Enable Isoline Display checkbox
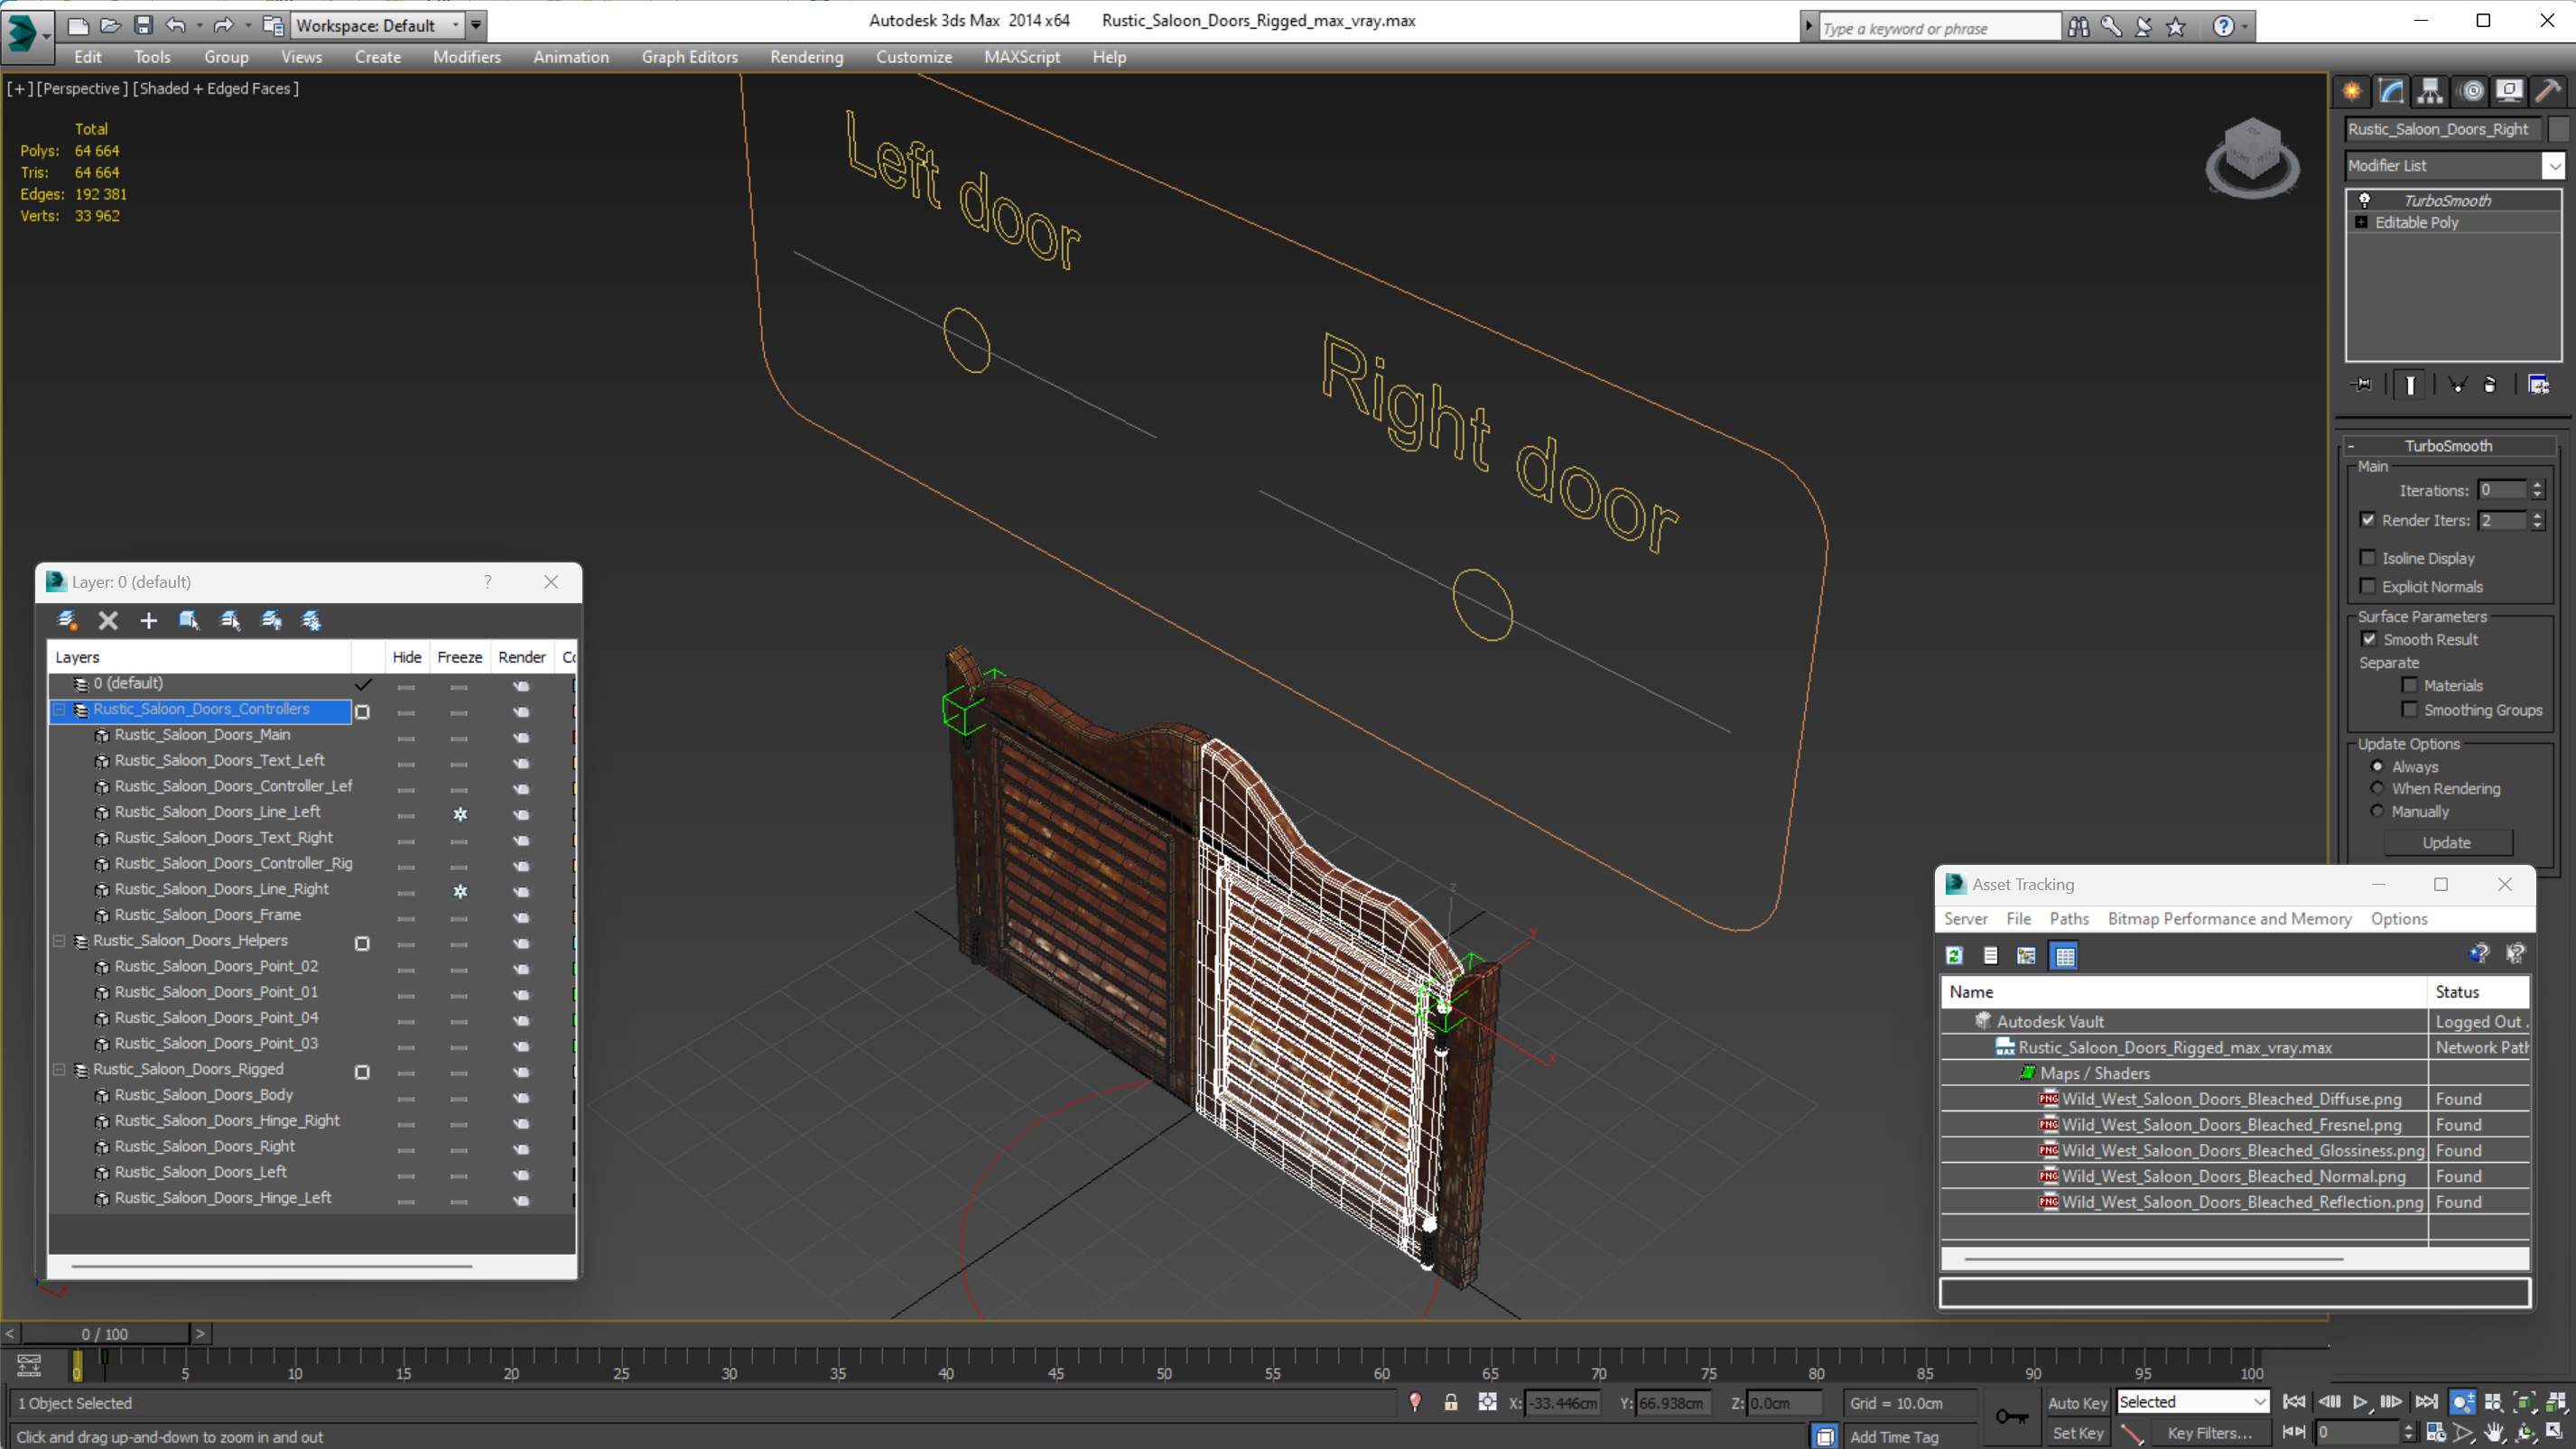 coord(2367,558)
